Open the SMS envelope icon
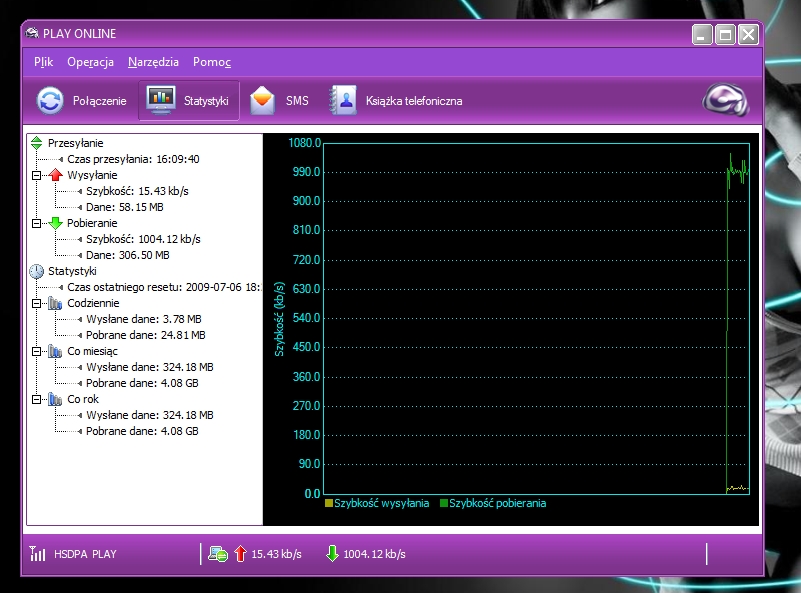Viewport: 801px width, 593px height. (262, 101)
